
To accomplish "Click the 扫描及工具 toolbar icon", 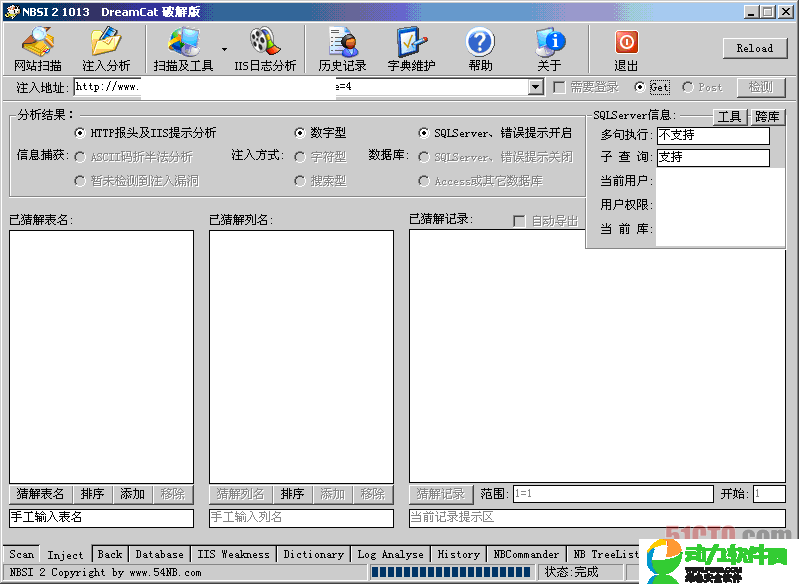I will [x=183, y=49].
